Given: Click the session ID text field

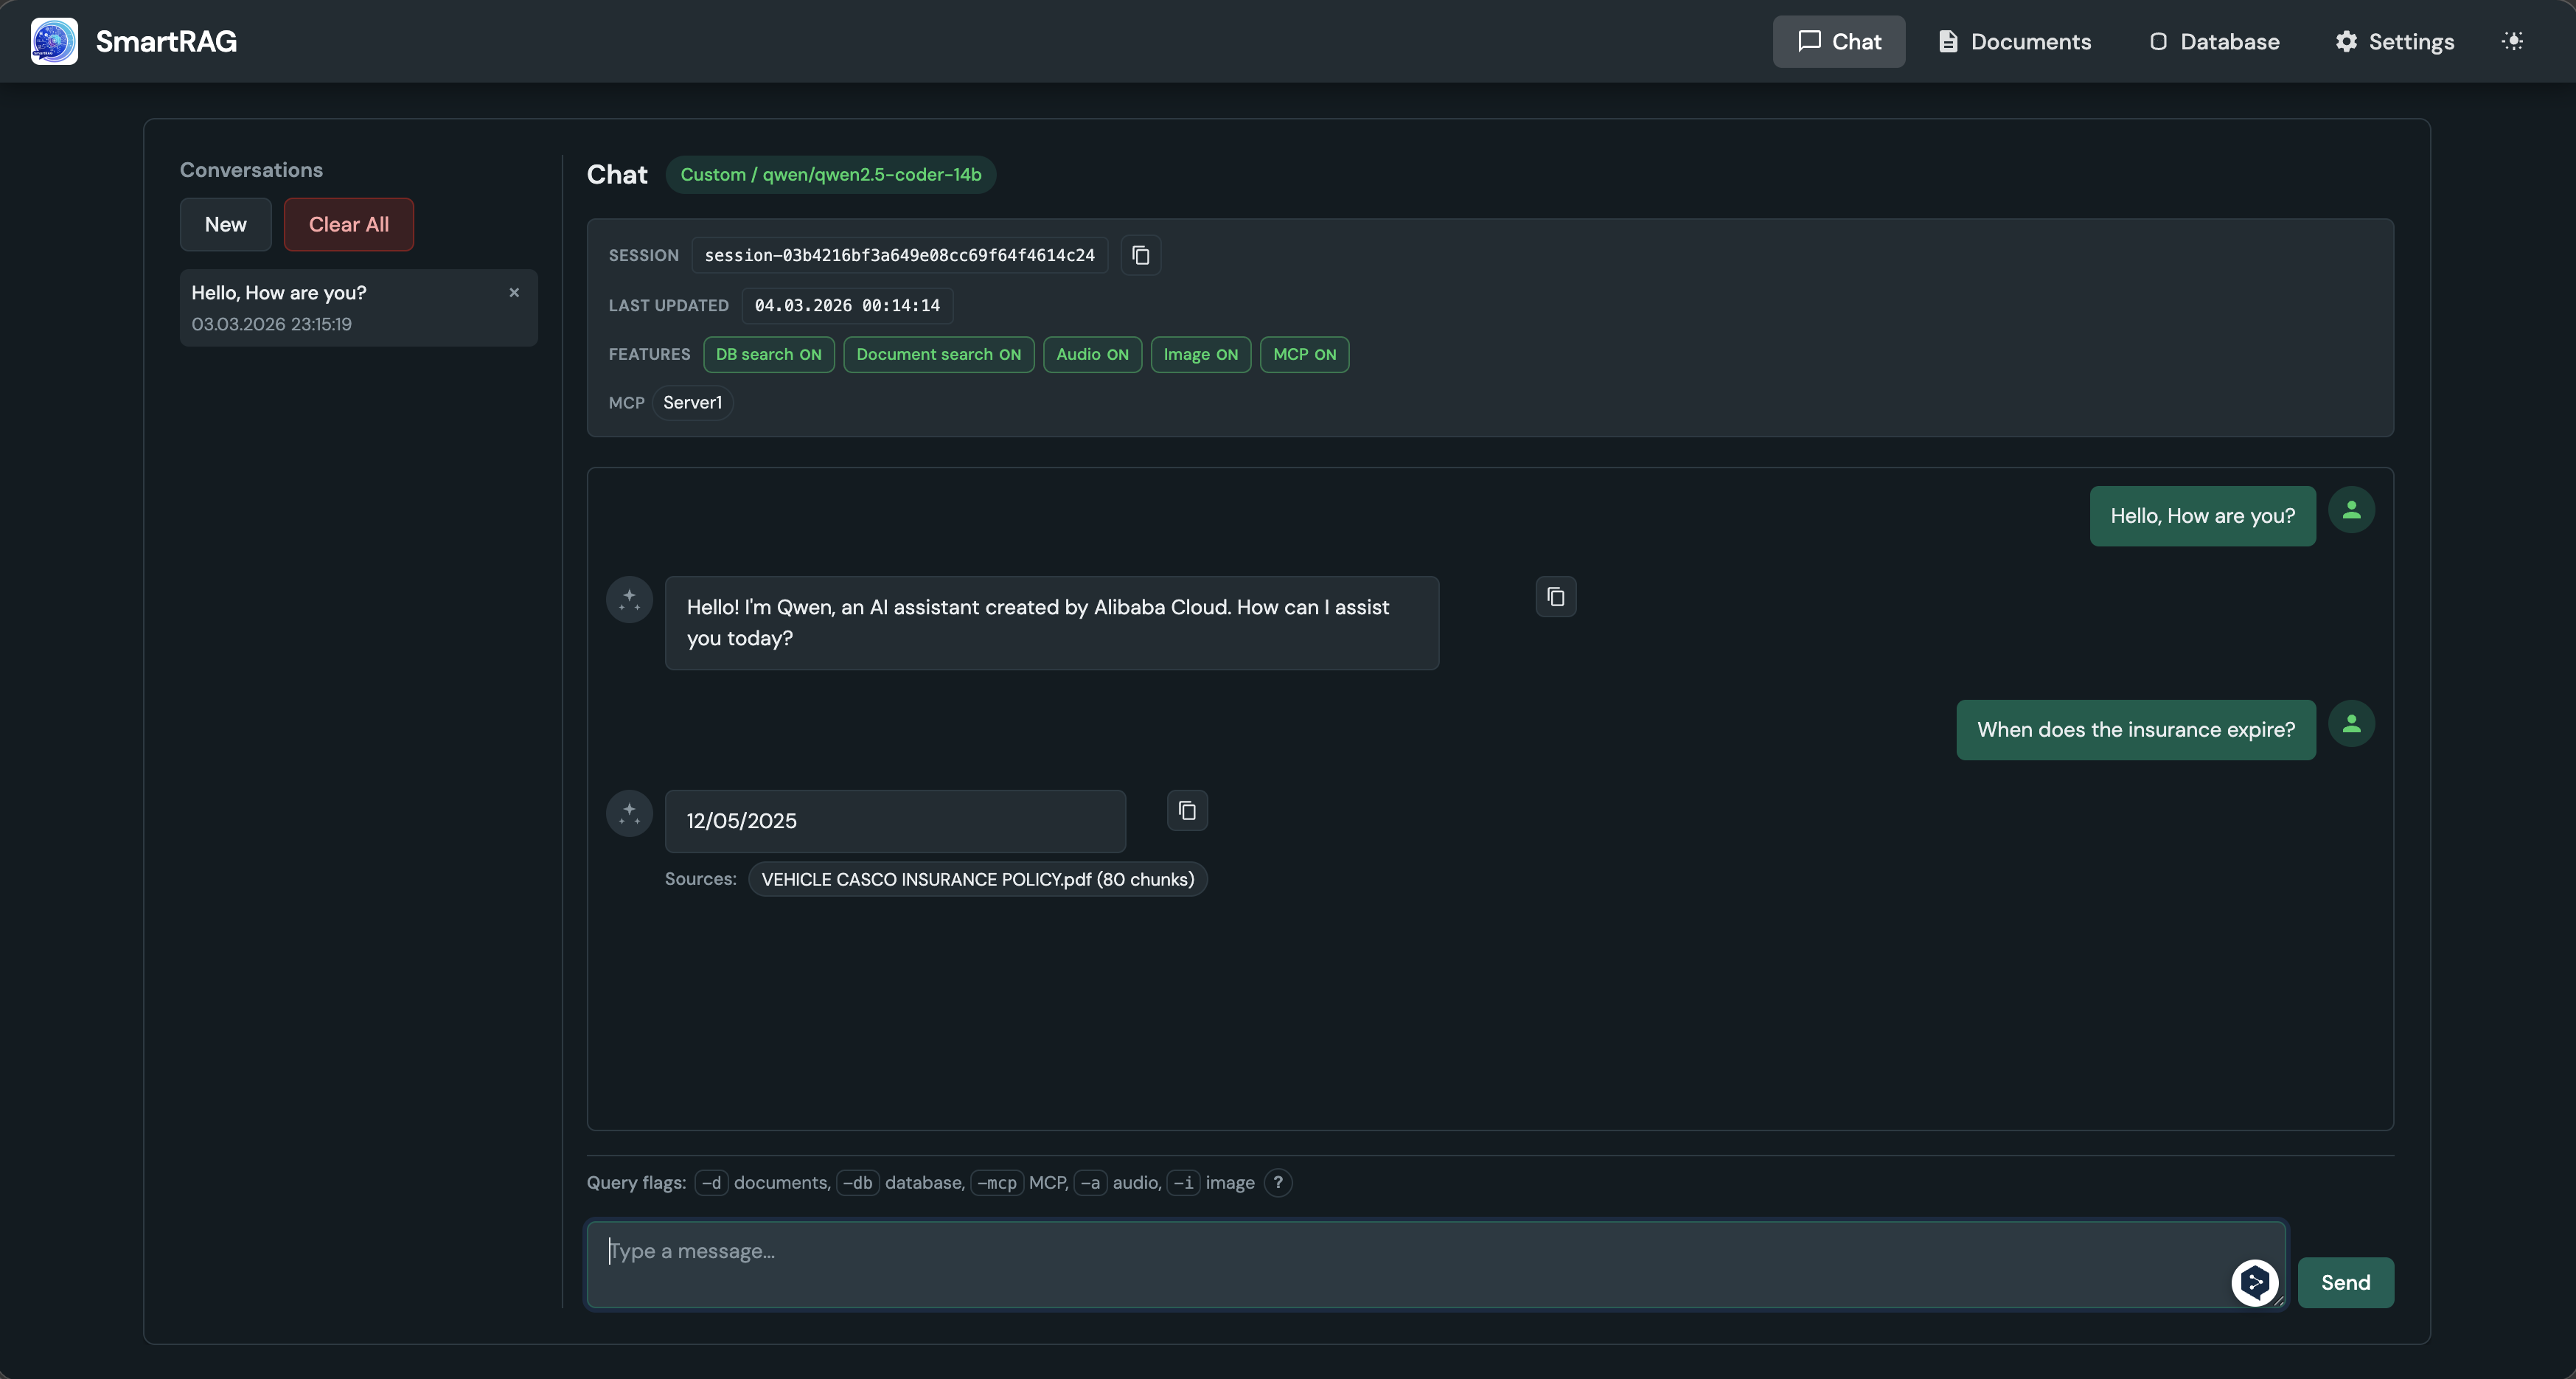Looking at the screenshot, I should coord(899,256).
